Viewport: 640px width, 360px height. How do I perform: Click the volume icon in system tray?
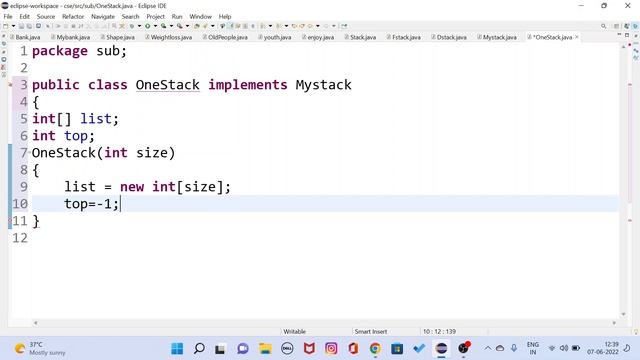pos(564,348)
